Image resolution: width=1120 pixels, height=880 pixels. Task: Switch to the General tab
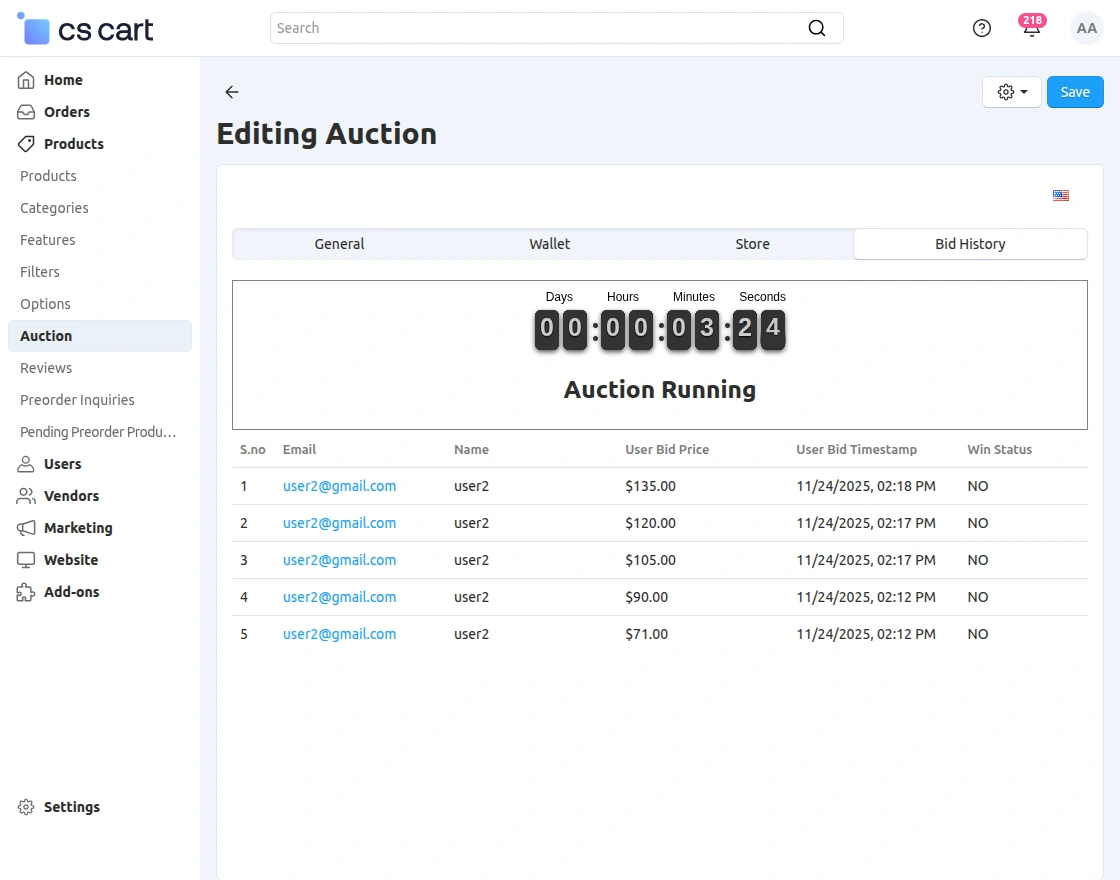click(339, 243)
